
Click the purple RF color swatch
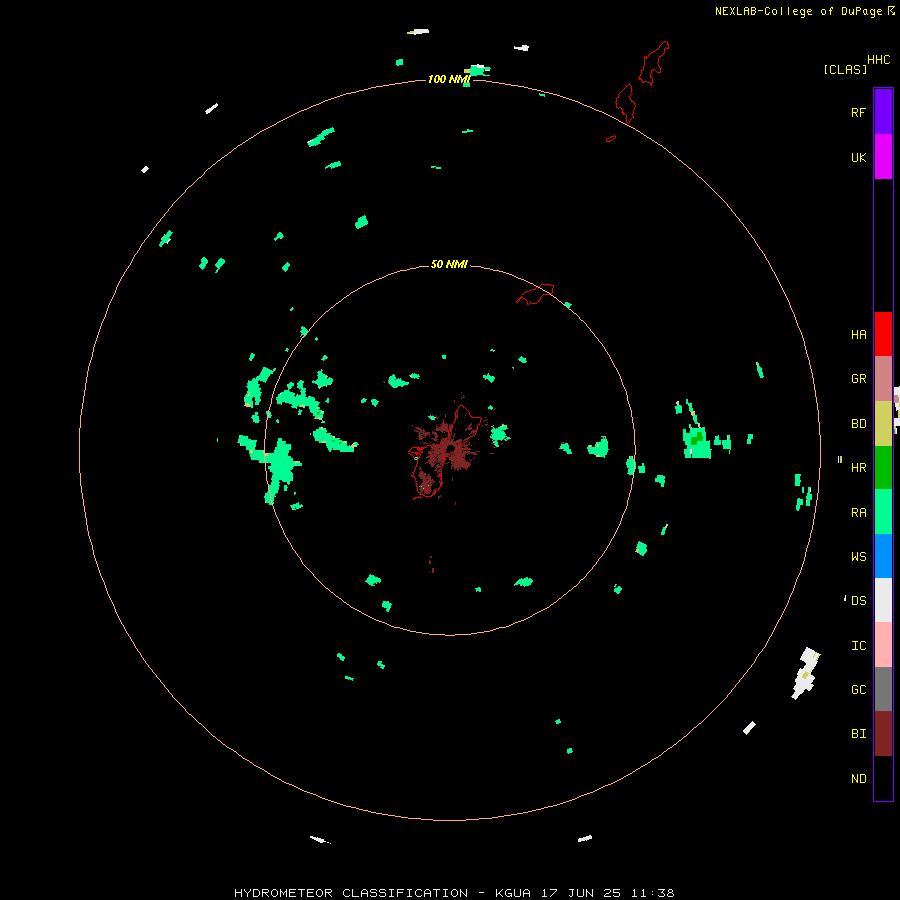point(883,112)
